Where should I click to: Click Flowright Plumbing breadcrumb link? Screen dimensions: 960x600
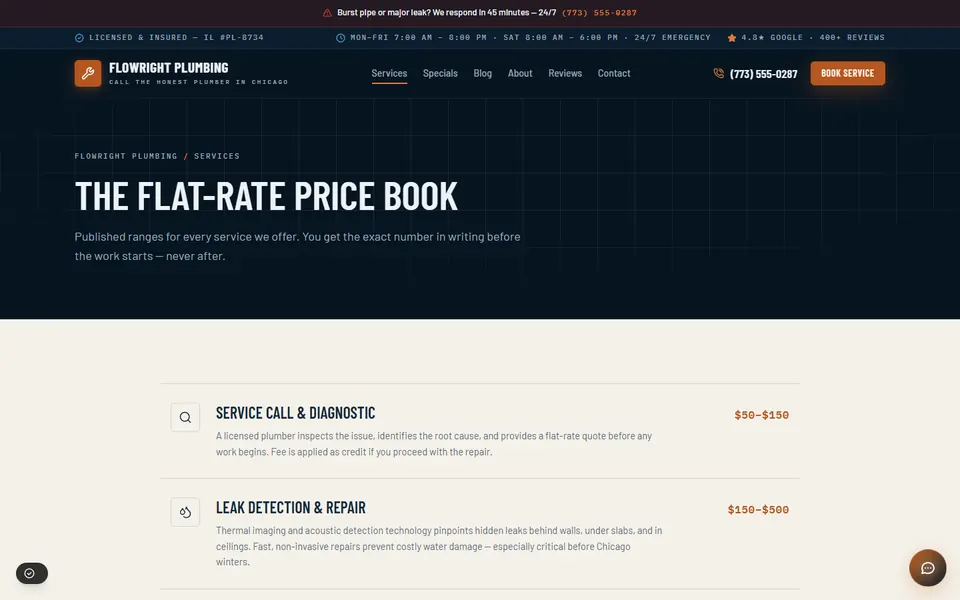point(126,156)
